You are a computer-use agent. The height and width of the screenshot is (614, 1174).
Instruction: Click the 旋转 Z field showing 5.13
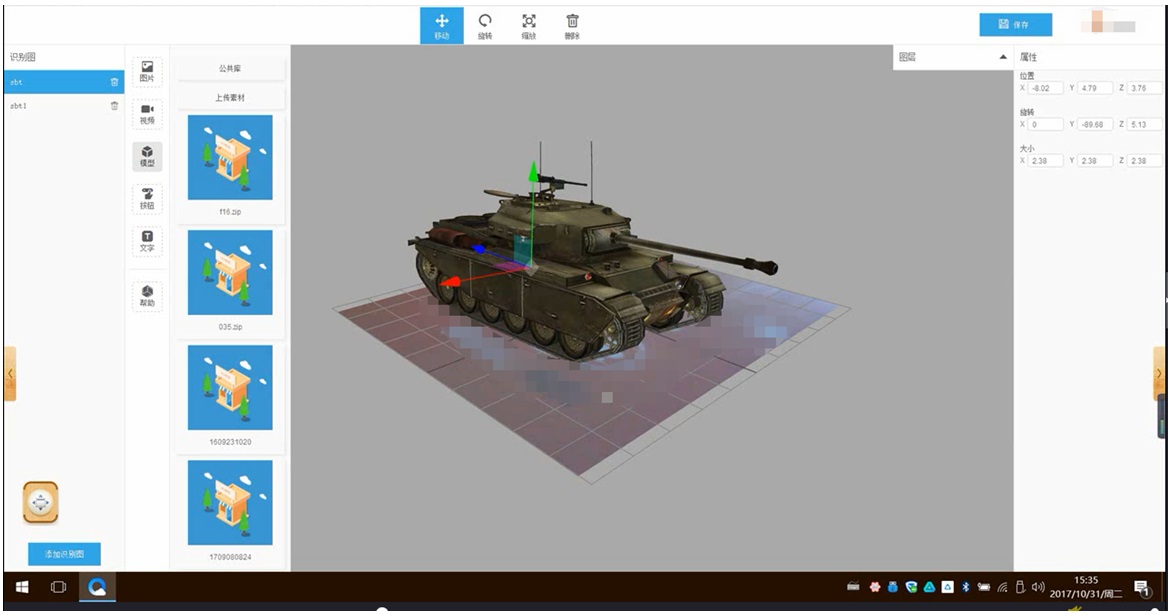tap(1144, 124)
